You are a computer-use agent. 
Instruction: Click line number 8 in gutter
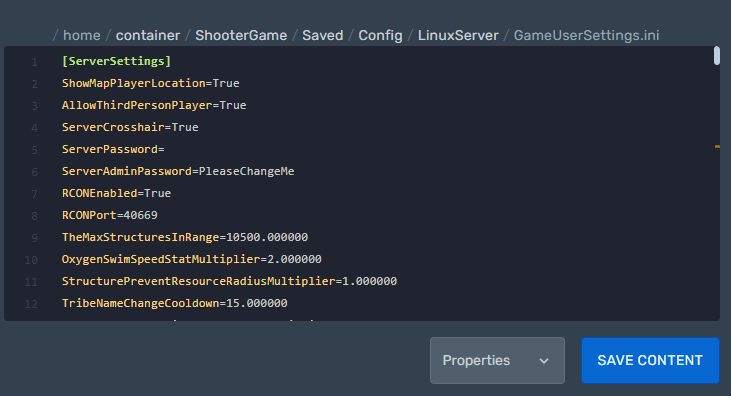coord(34,216)
